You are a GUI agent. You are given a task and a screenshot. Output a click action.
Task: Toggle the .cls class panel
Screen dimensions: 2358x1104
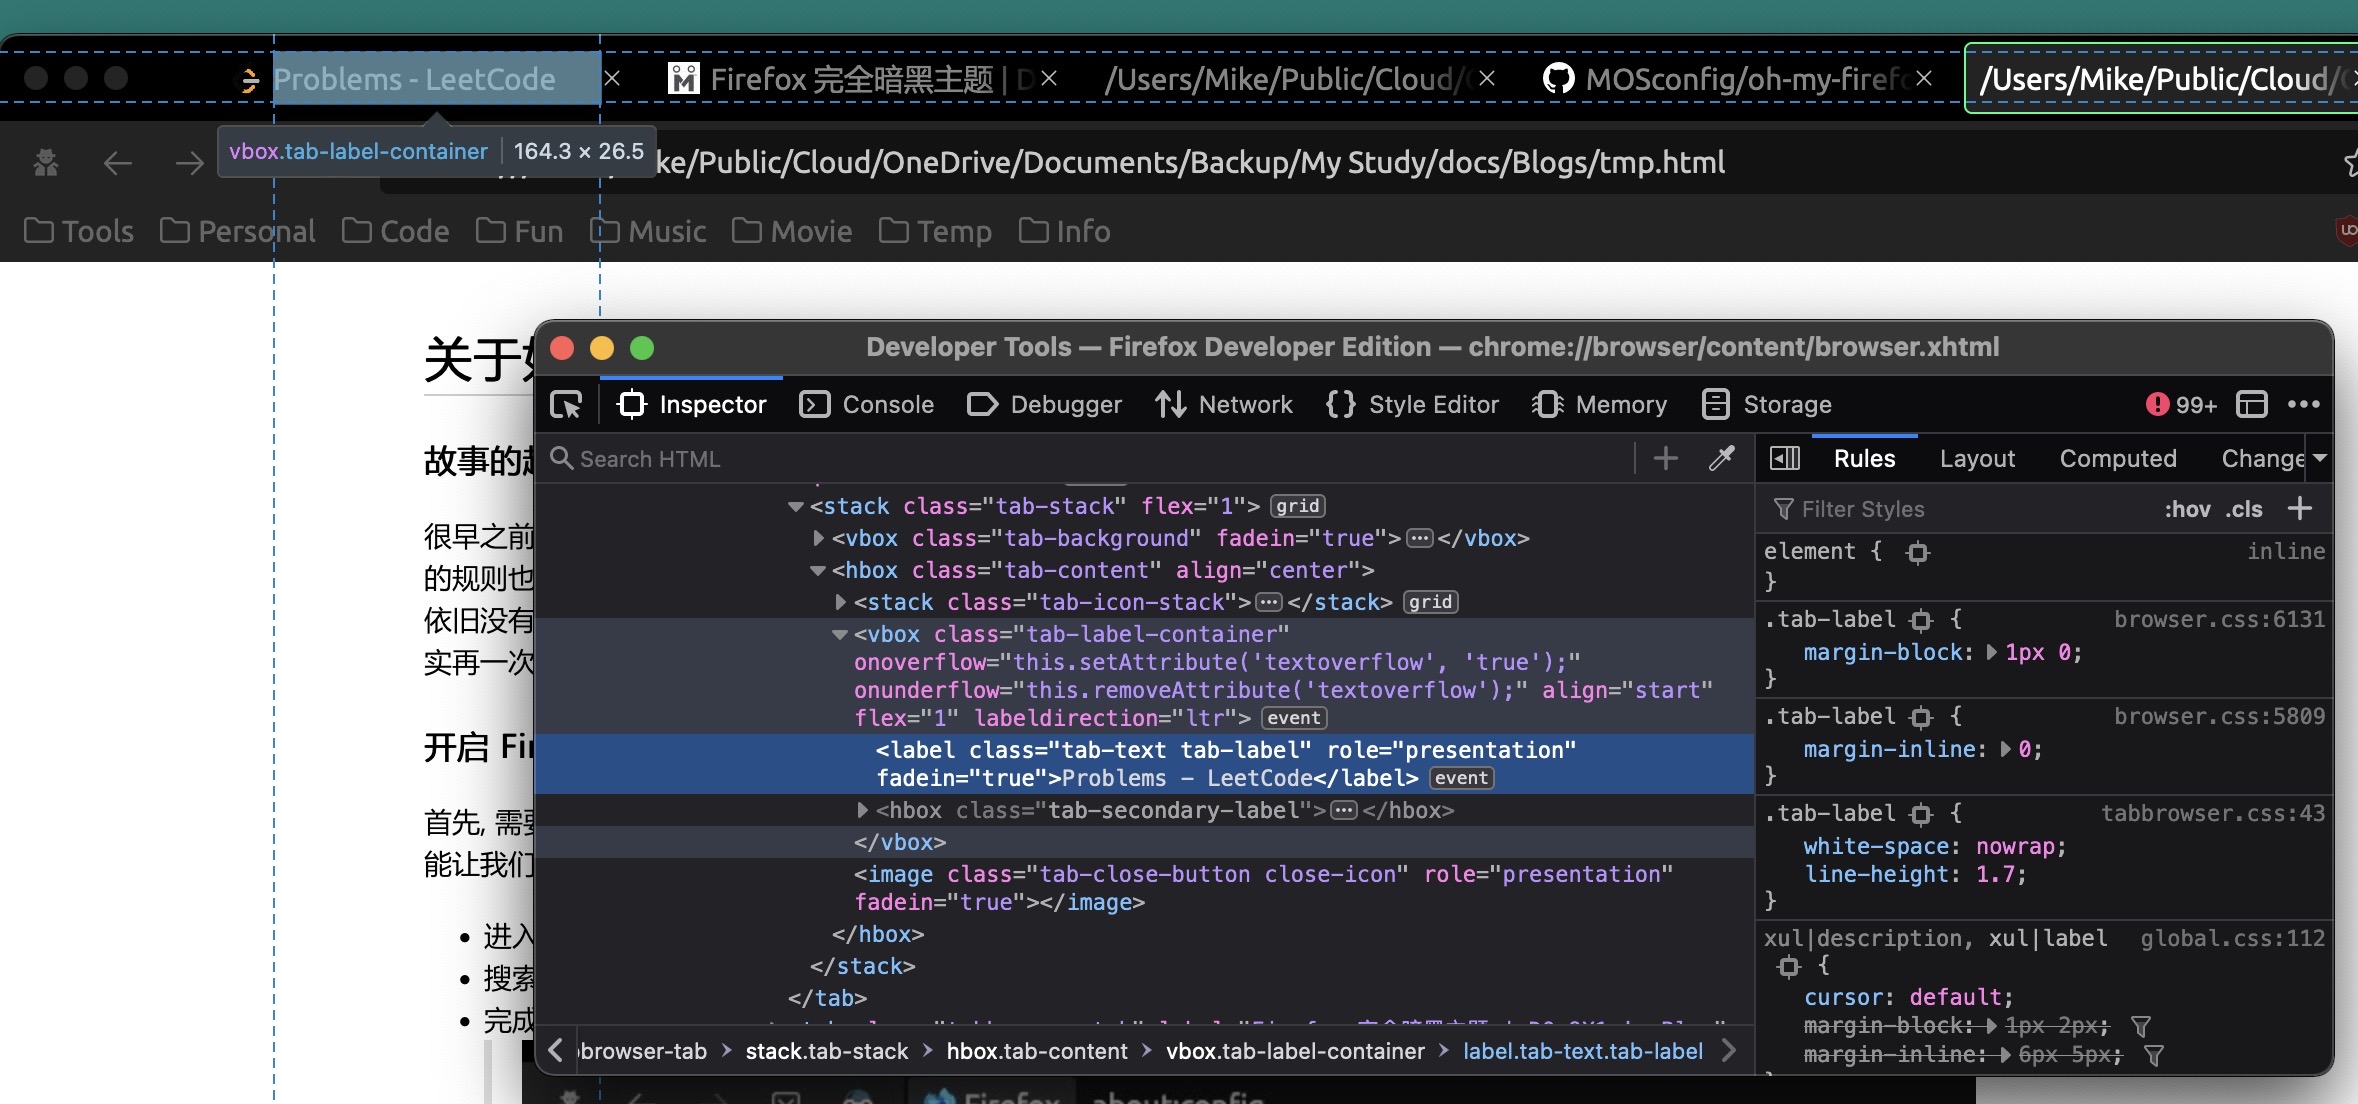tap(2244, 509)
